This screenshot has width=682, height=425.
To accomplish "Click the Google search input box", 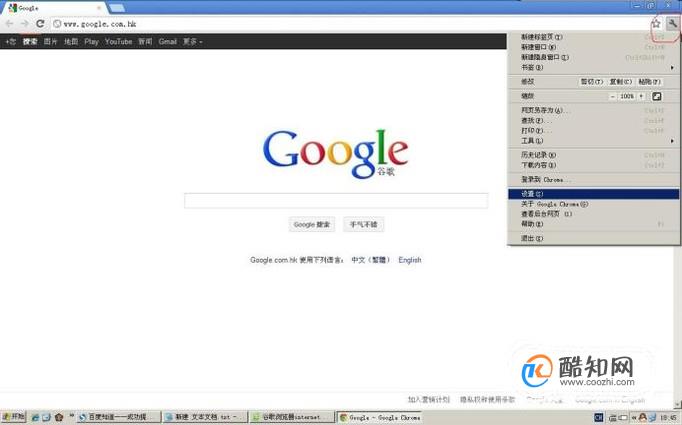I will 336,201.
